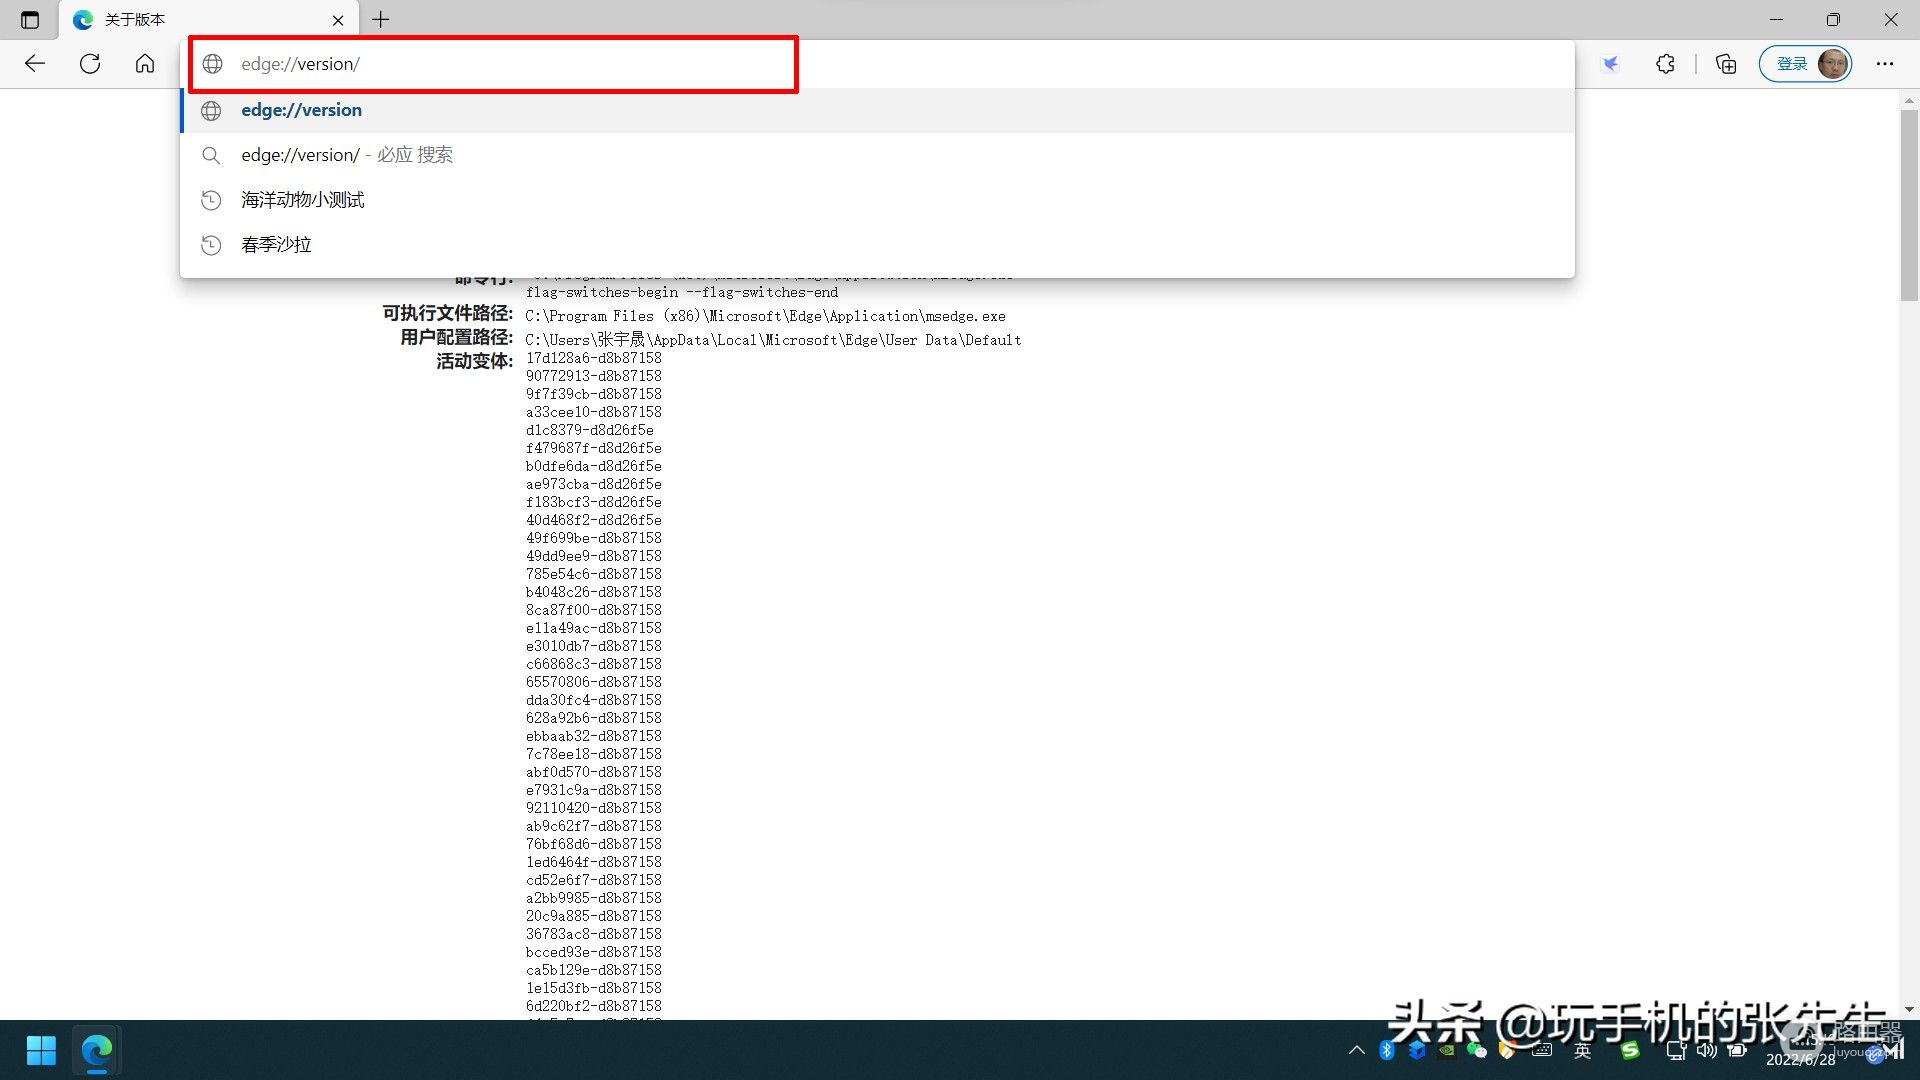Open the Bluetooth tray icon
This screenshot has height=1080, width=1920.
pos(1387,1050)
